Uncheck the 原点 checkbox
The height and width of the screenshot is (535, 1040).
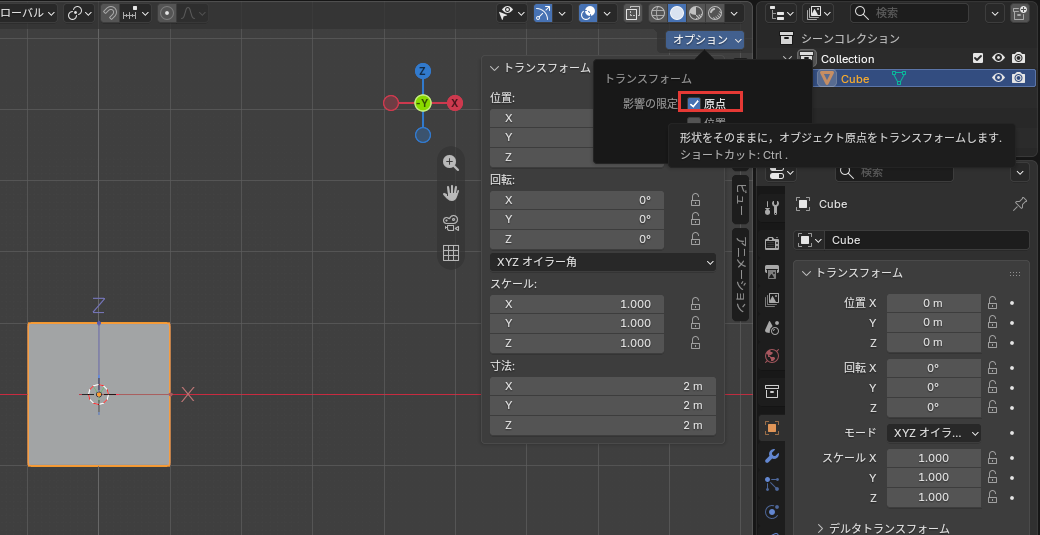pos(694,103)
